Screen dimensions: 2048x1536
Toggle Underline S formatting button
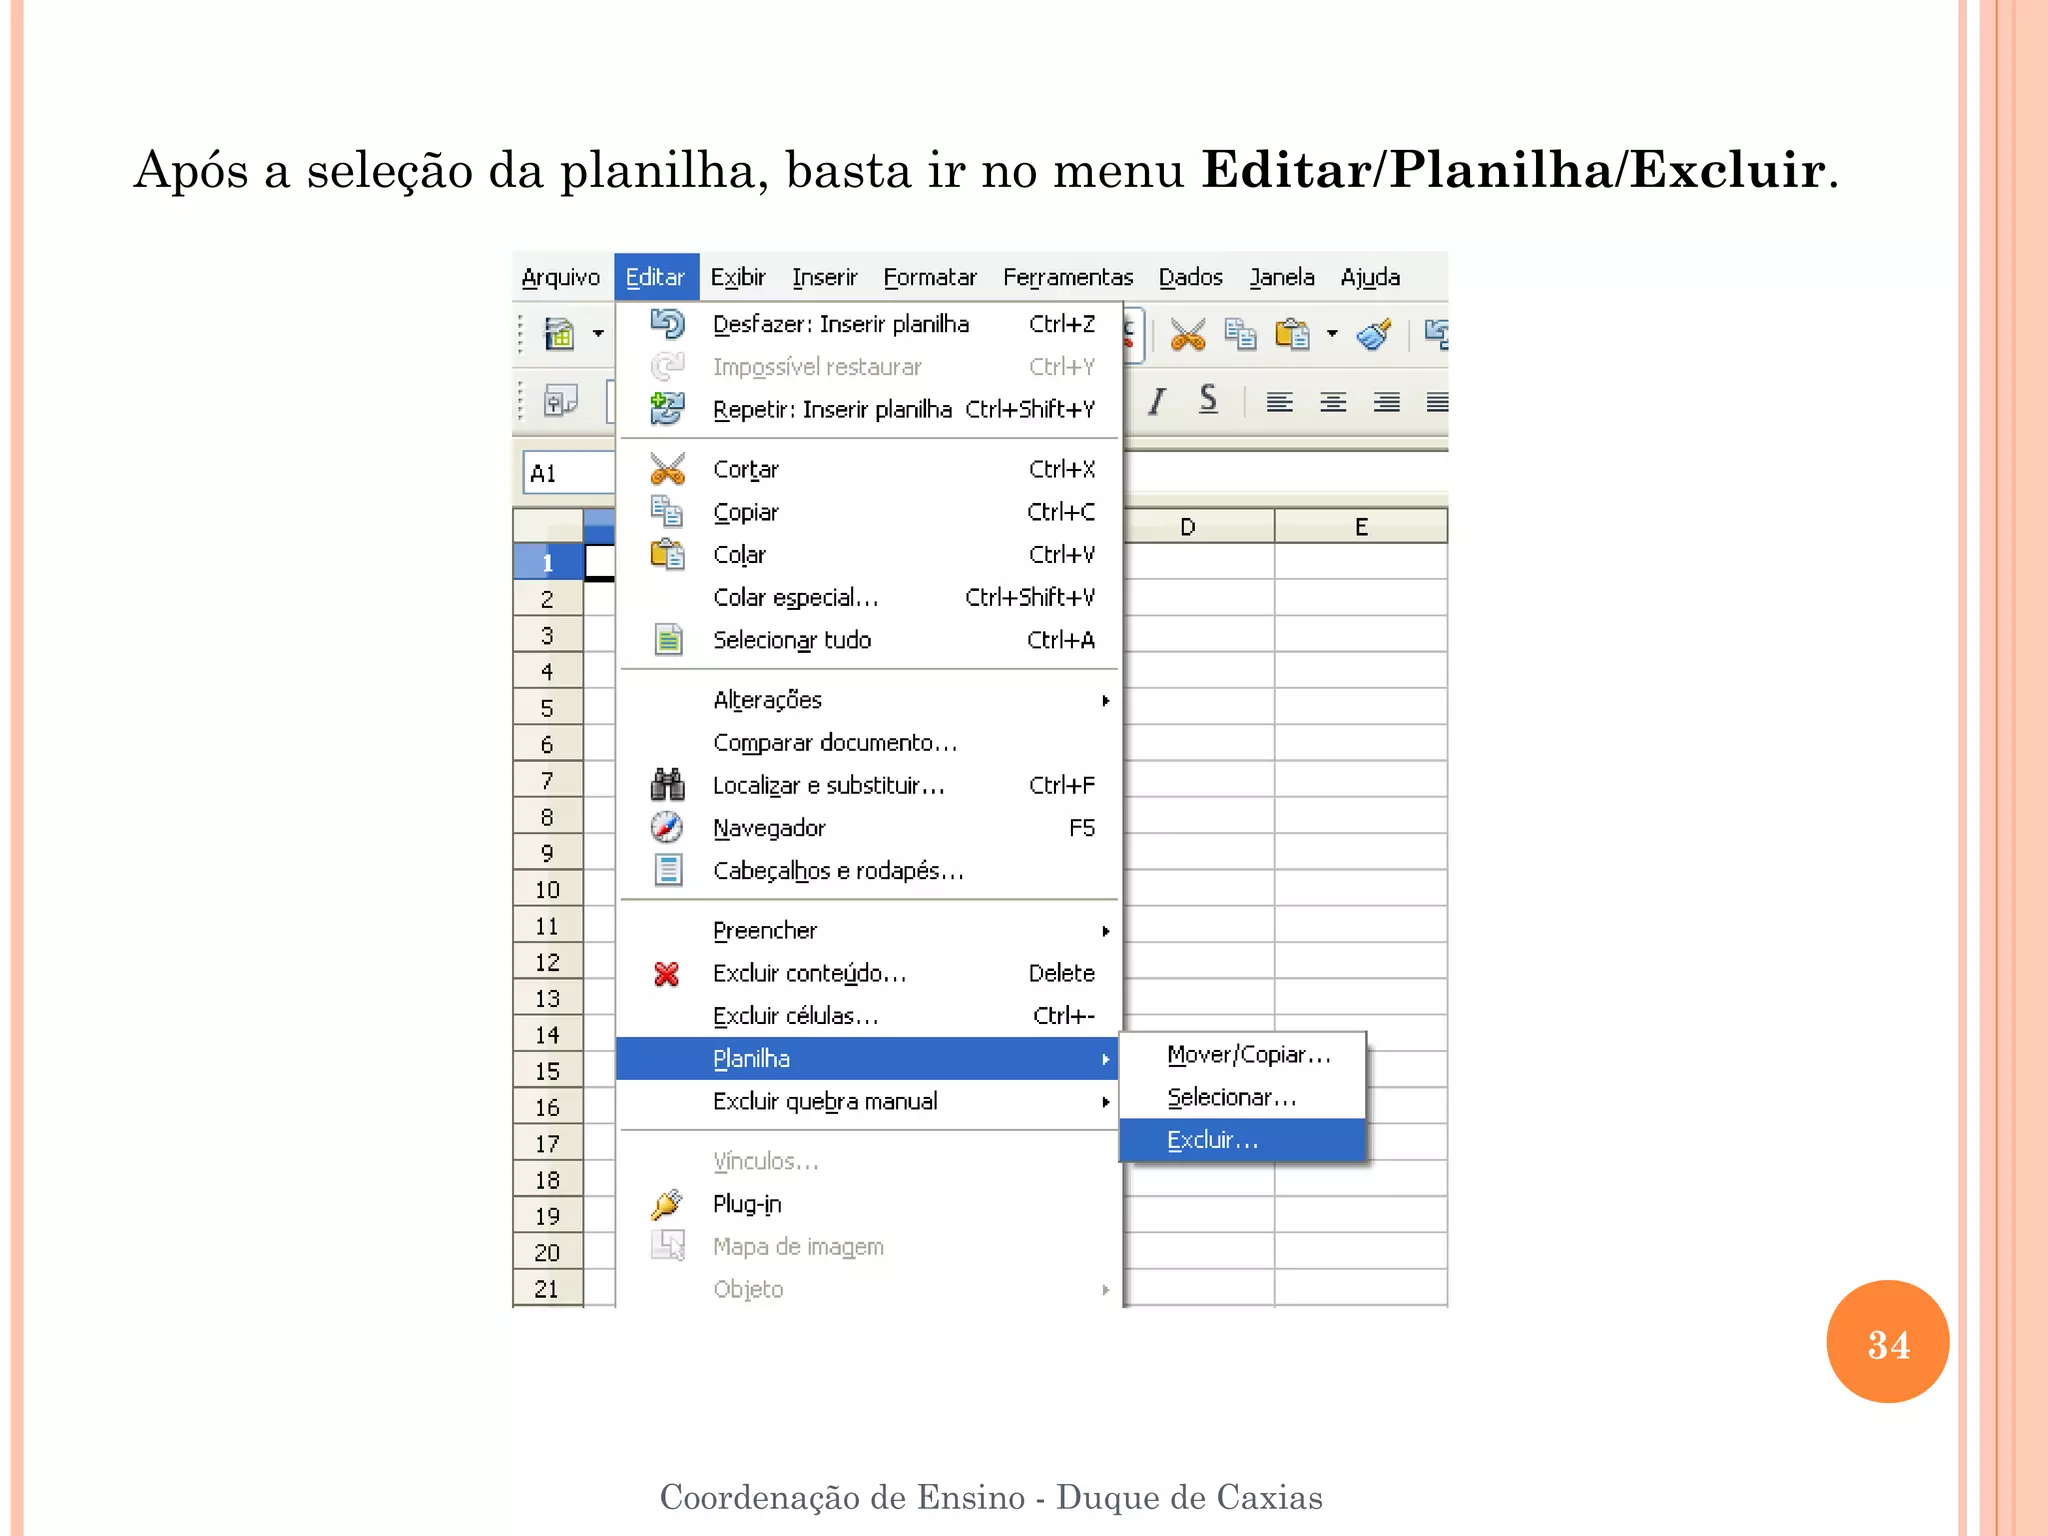[1208, 400]
